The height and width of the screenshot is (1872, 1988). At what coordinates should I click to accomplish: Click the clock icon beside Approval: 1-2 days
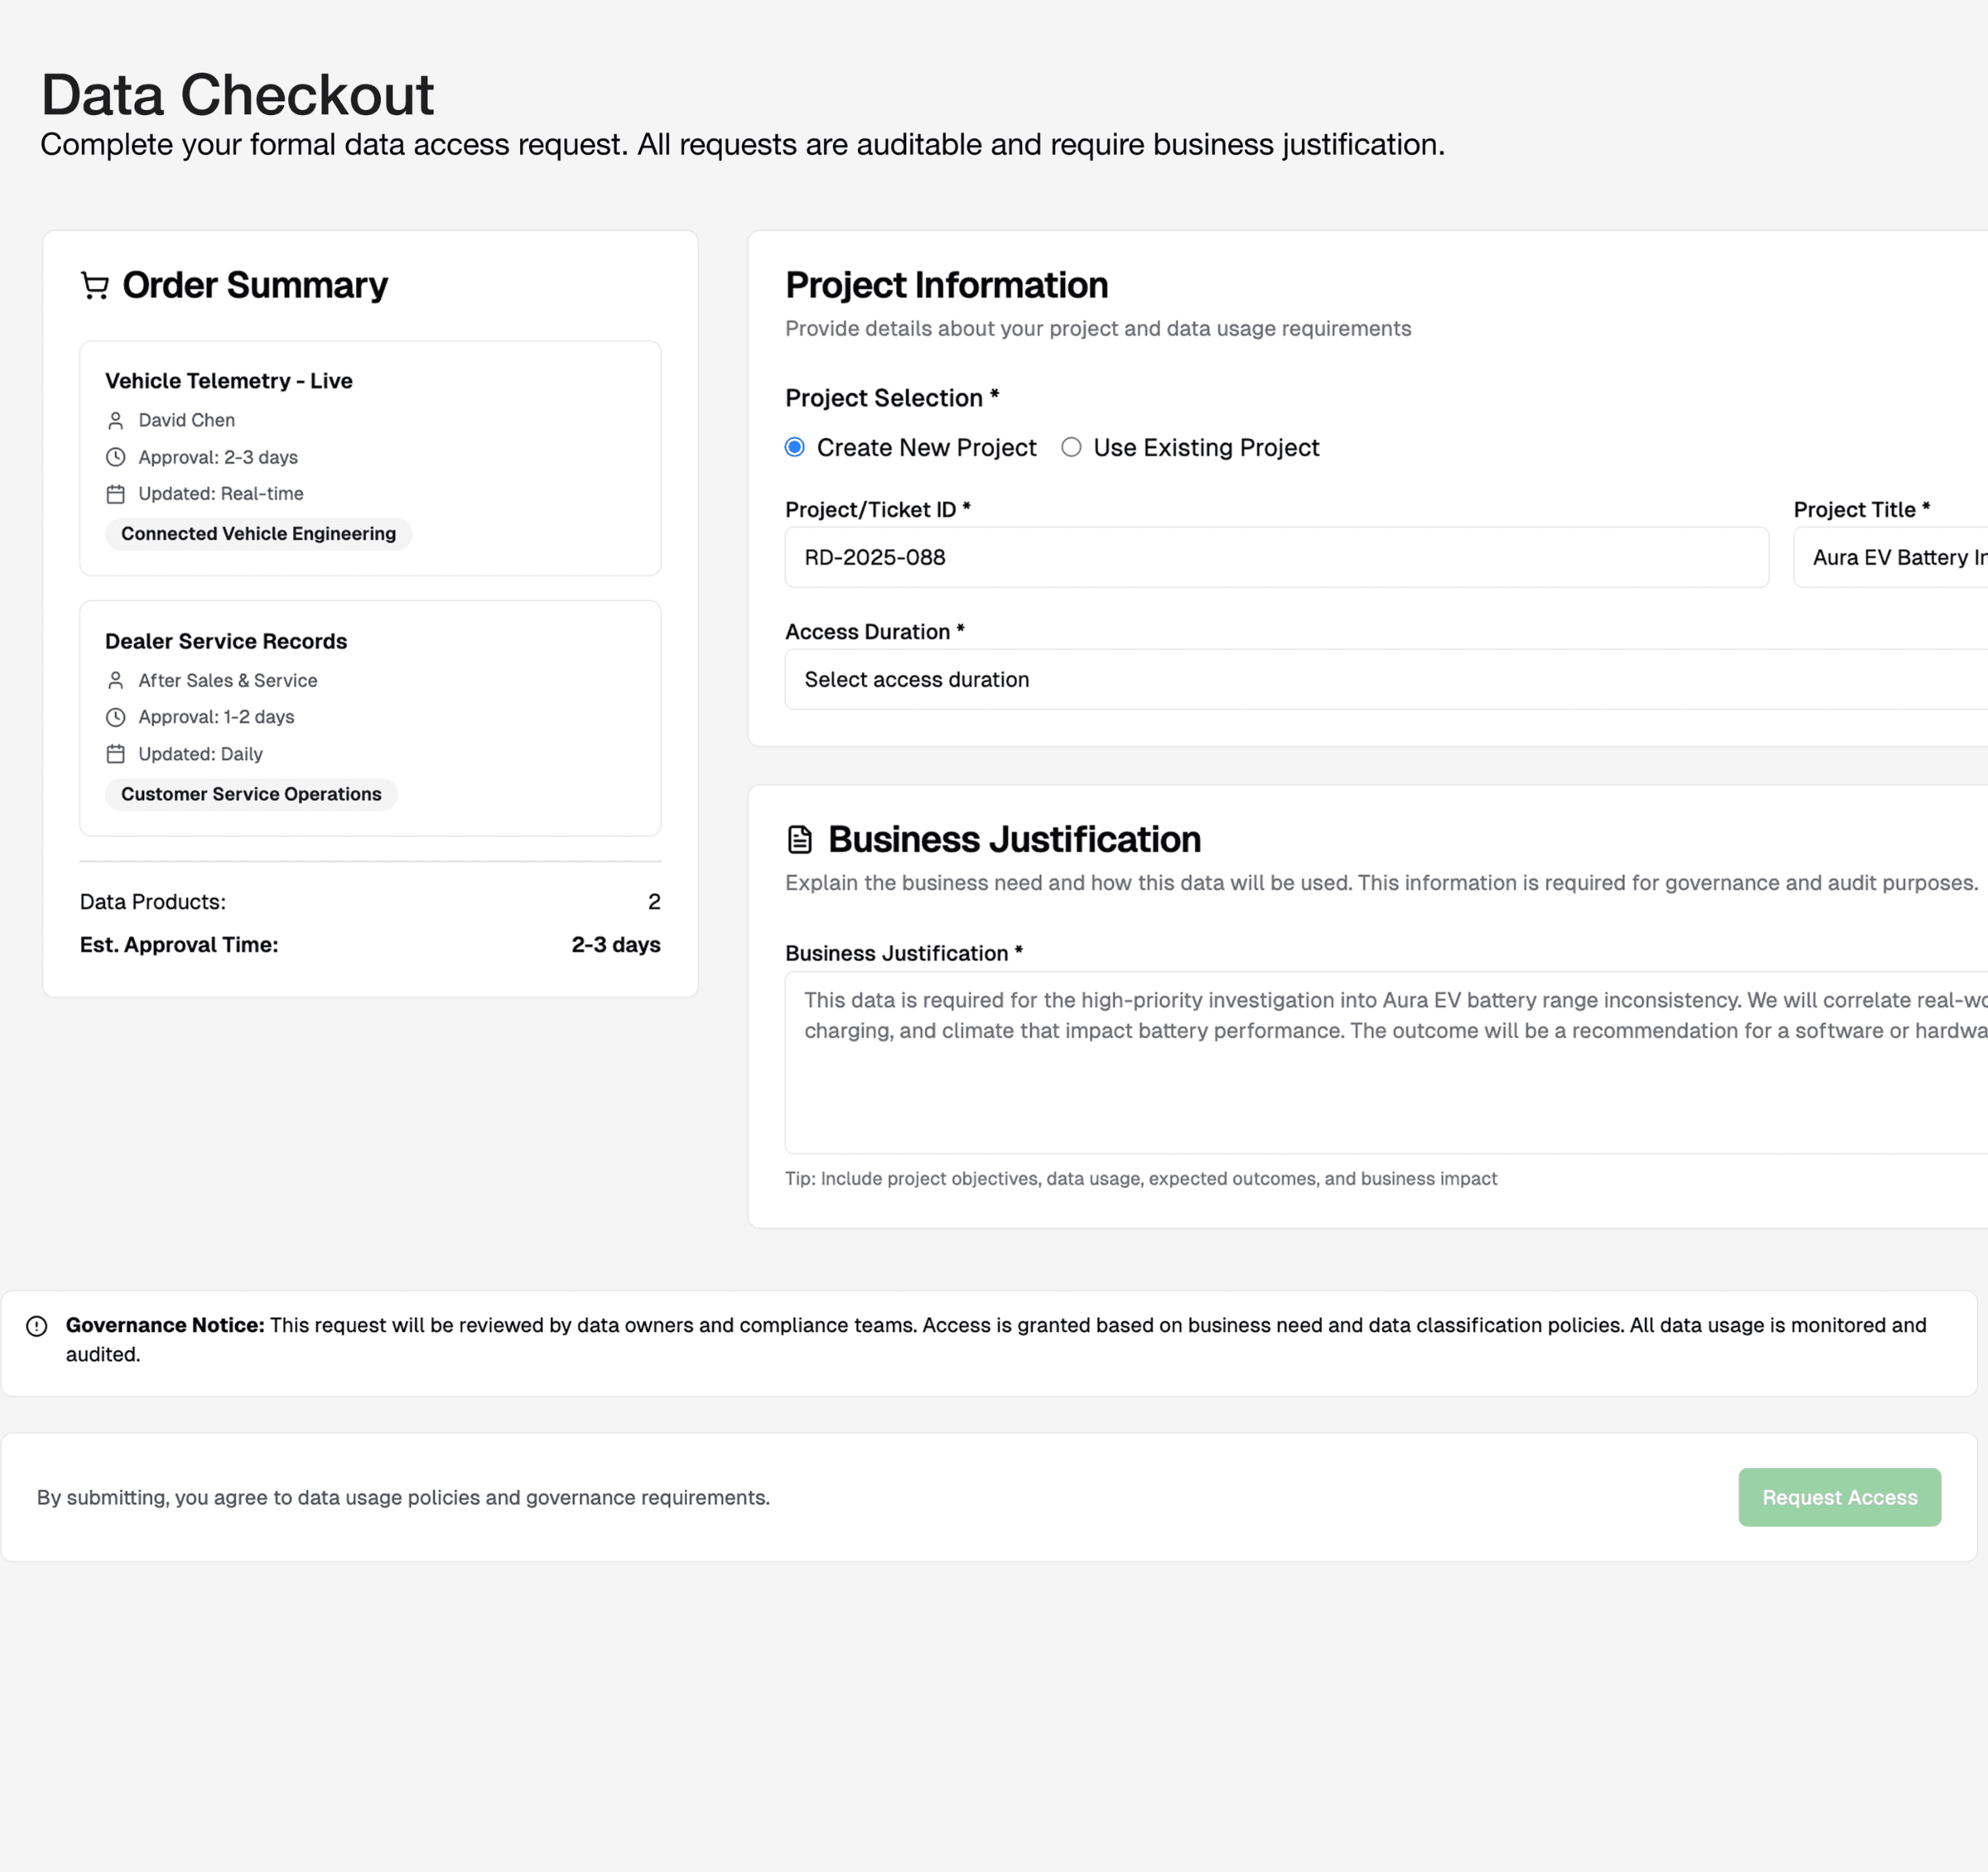click(x=116, y=717)
